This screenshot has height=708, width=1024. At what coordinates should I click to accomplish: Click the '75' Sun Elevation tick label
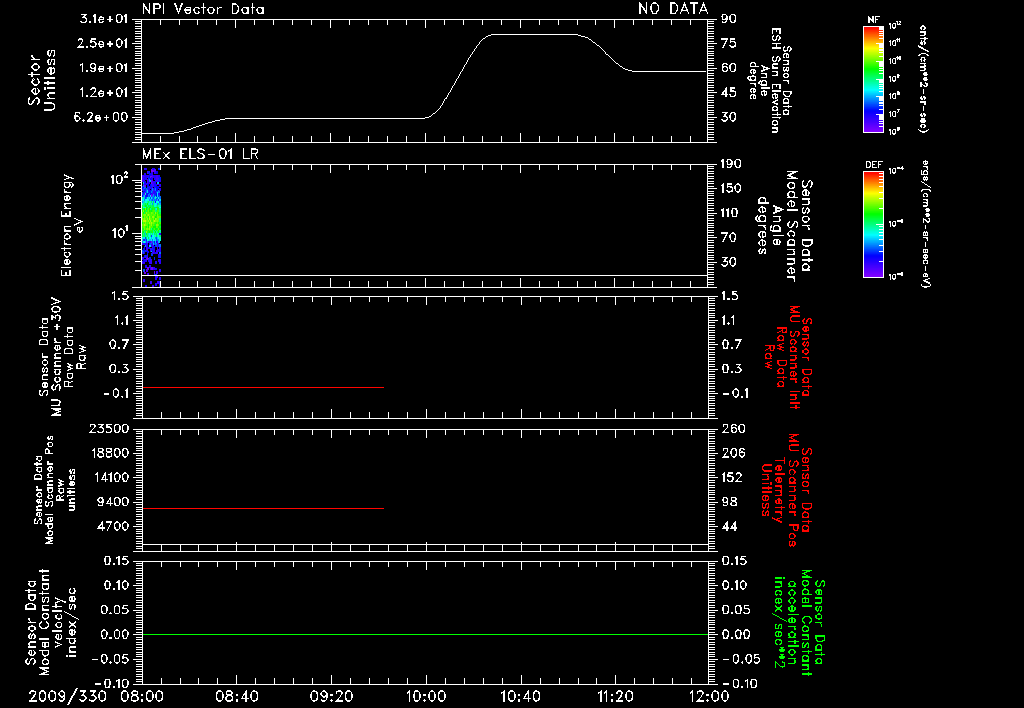click(x=729, y=43)
